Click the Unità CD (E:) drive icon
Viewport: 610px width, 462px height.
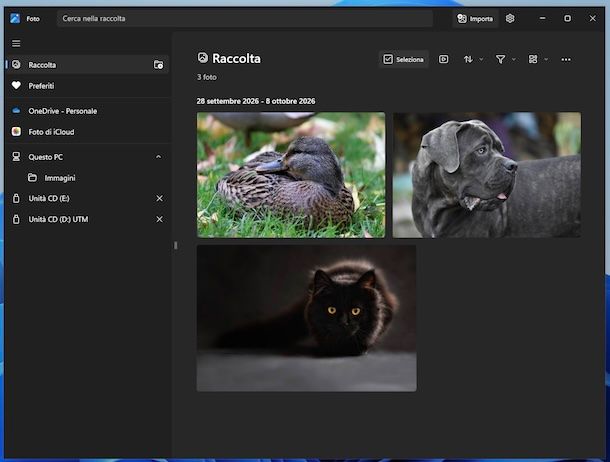[x=16, y=198]
